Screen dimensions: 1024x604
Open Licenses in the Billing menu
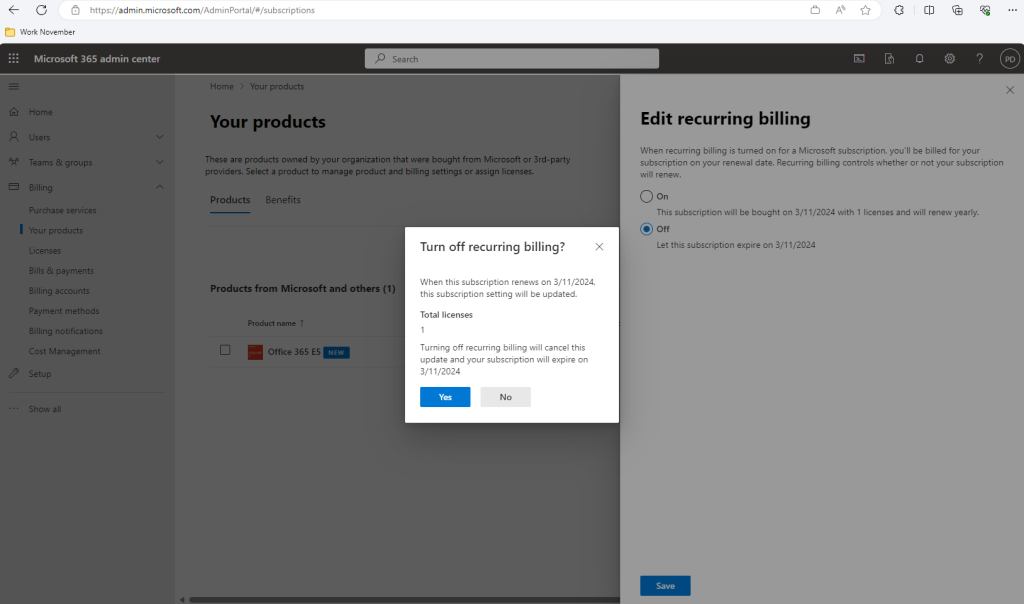pyautogui.click(x=44, y=251)
